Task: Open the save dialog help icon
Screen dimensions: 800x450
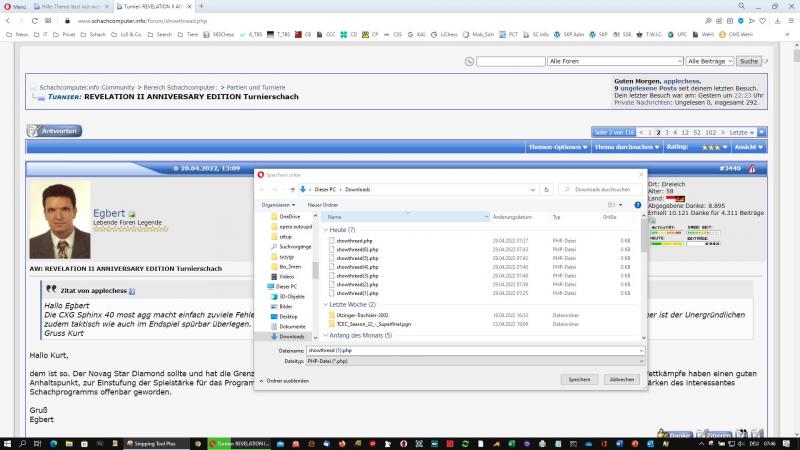Action: [x=637, y=205]
